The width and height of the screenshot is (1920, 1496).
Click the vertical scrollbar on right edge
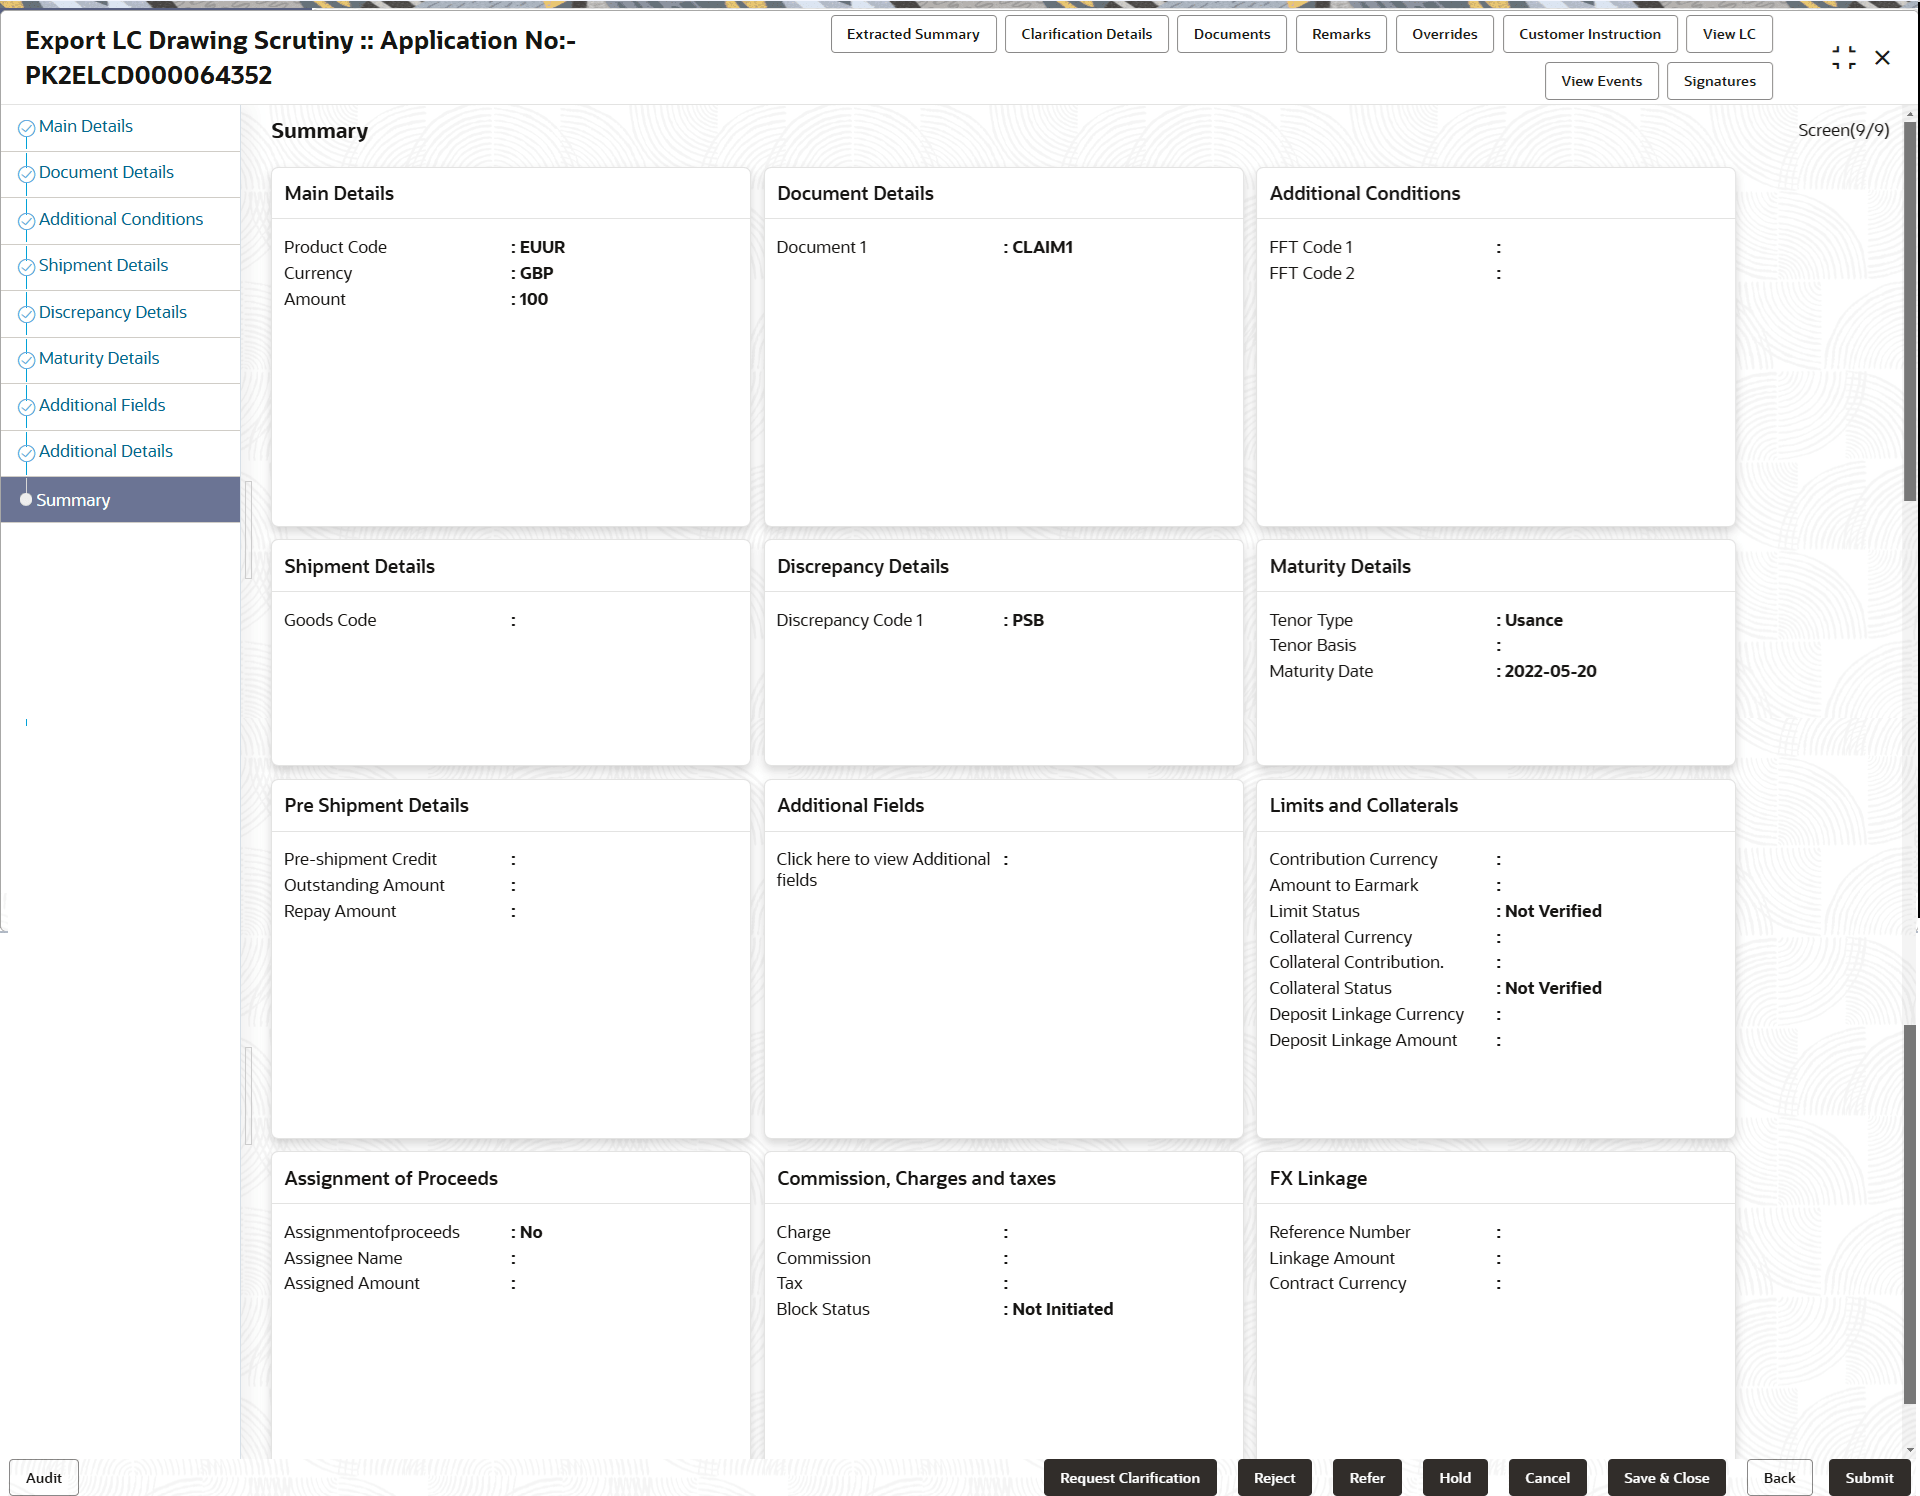click(1909, 310)
